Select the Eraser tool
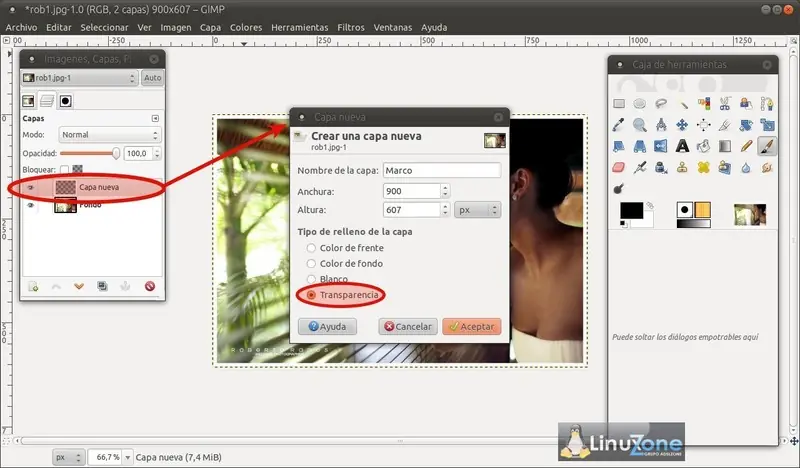 (x=619, y=167)
